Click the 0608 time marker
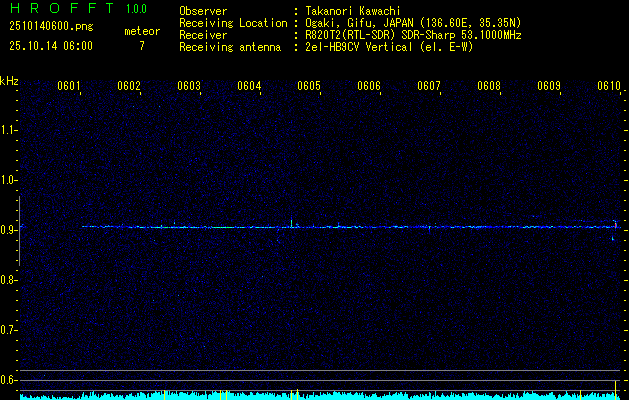The height and width of the screenshot is (400, 629). click(489, 86)
